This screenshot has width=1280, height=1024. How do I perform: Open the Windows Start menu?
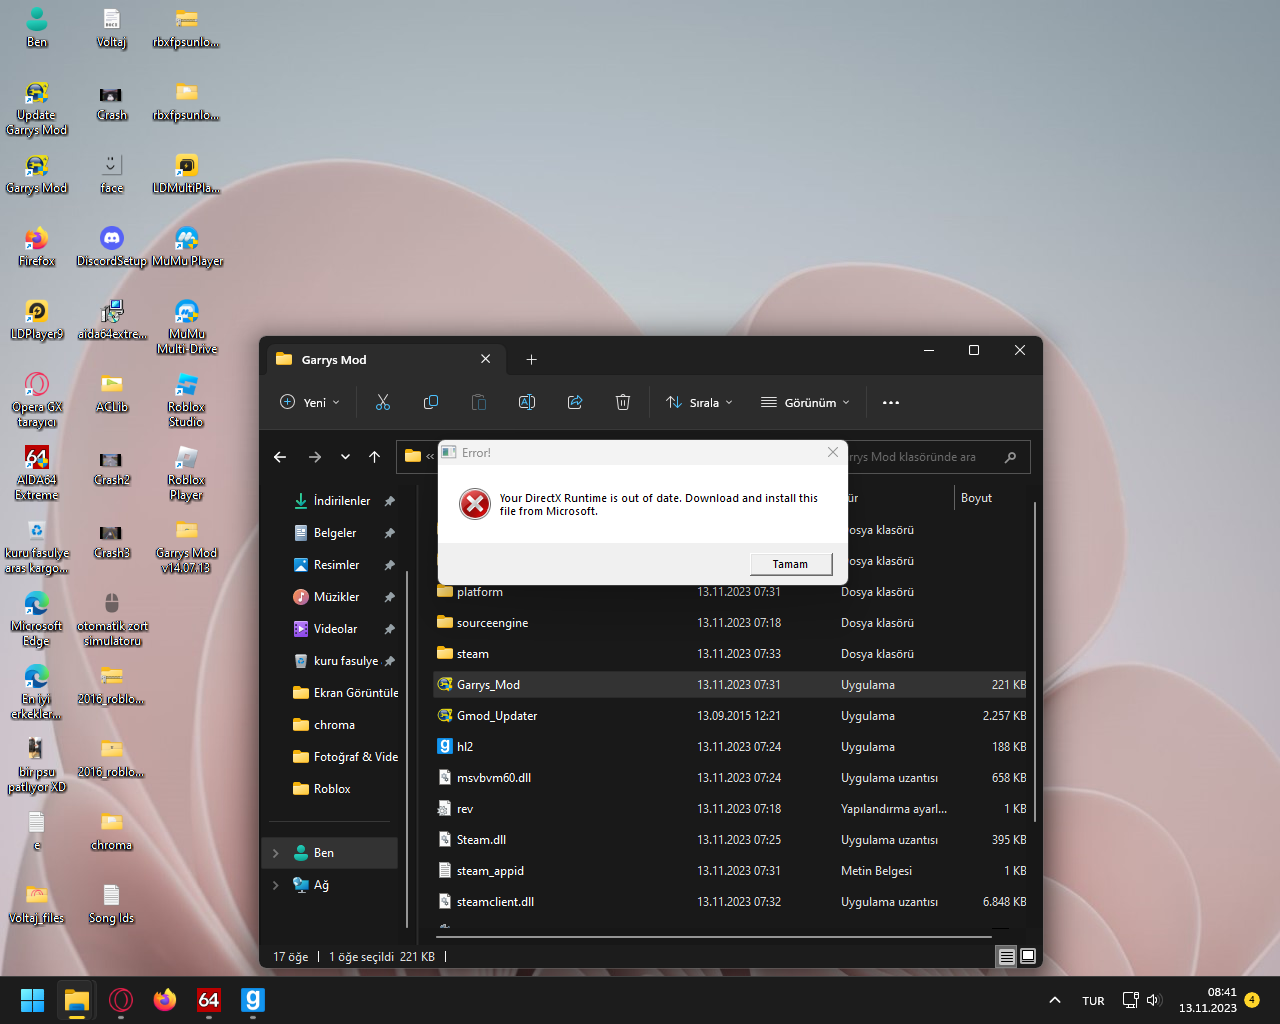pos(33,1000)
